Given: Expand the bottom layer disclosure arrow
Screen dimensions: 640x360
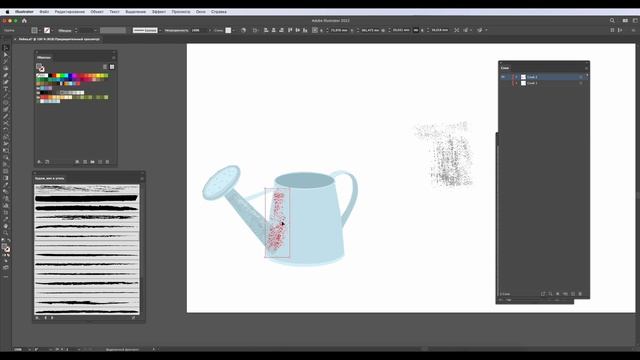Looking at the screenshot, I should pos(517,83).
